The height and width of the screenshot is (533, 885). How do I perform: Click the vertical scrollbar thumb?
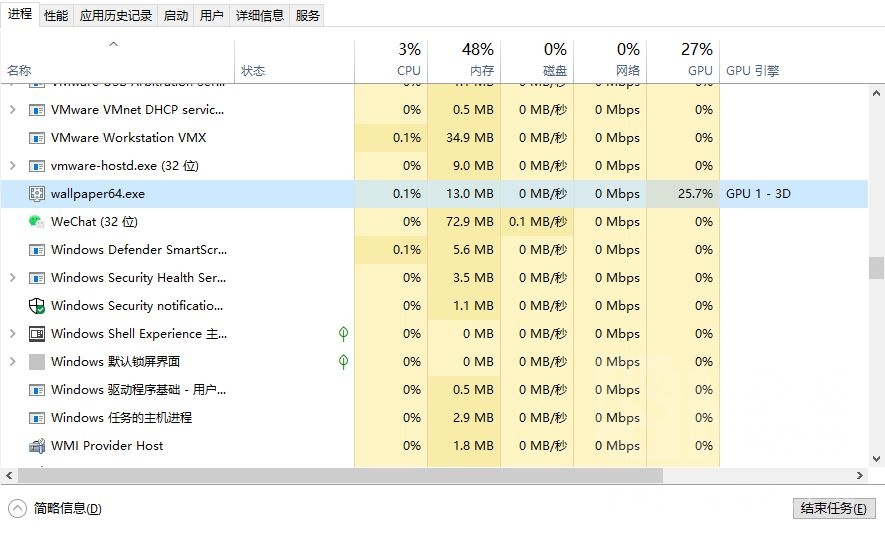876,268
